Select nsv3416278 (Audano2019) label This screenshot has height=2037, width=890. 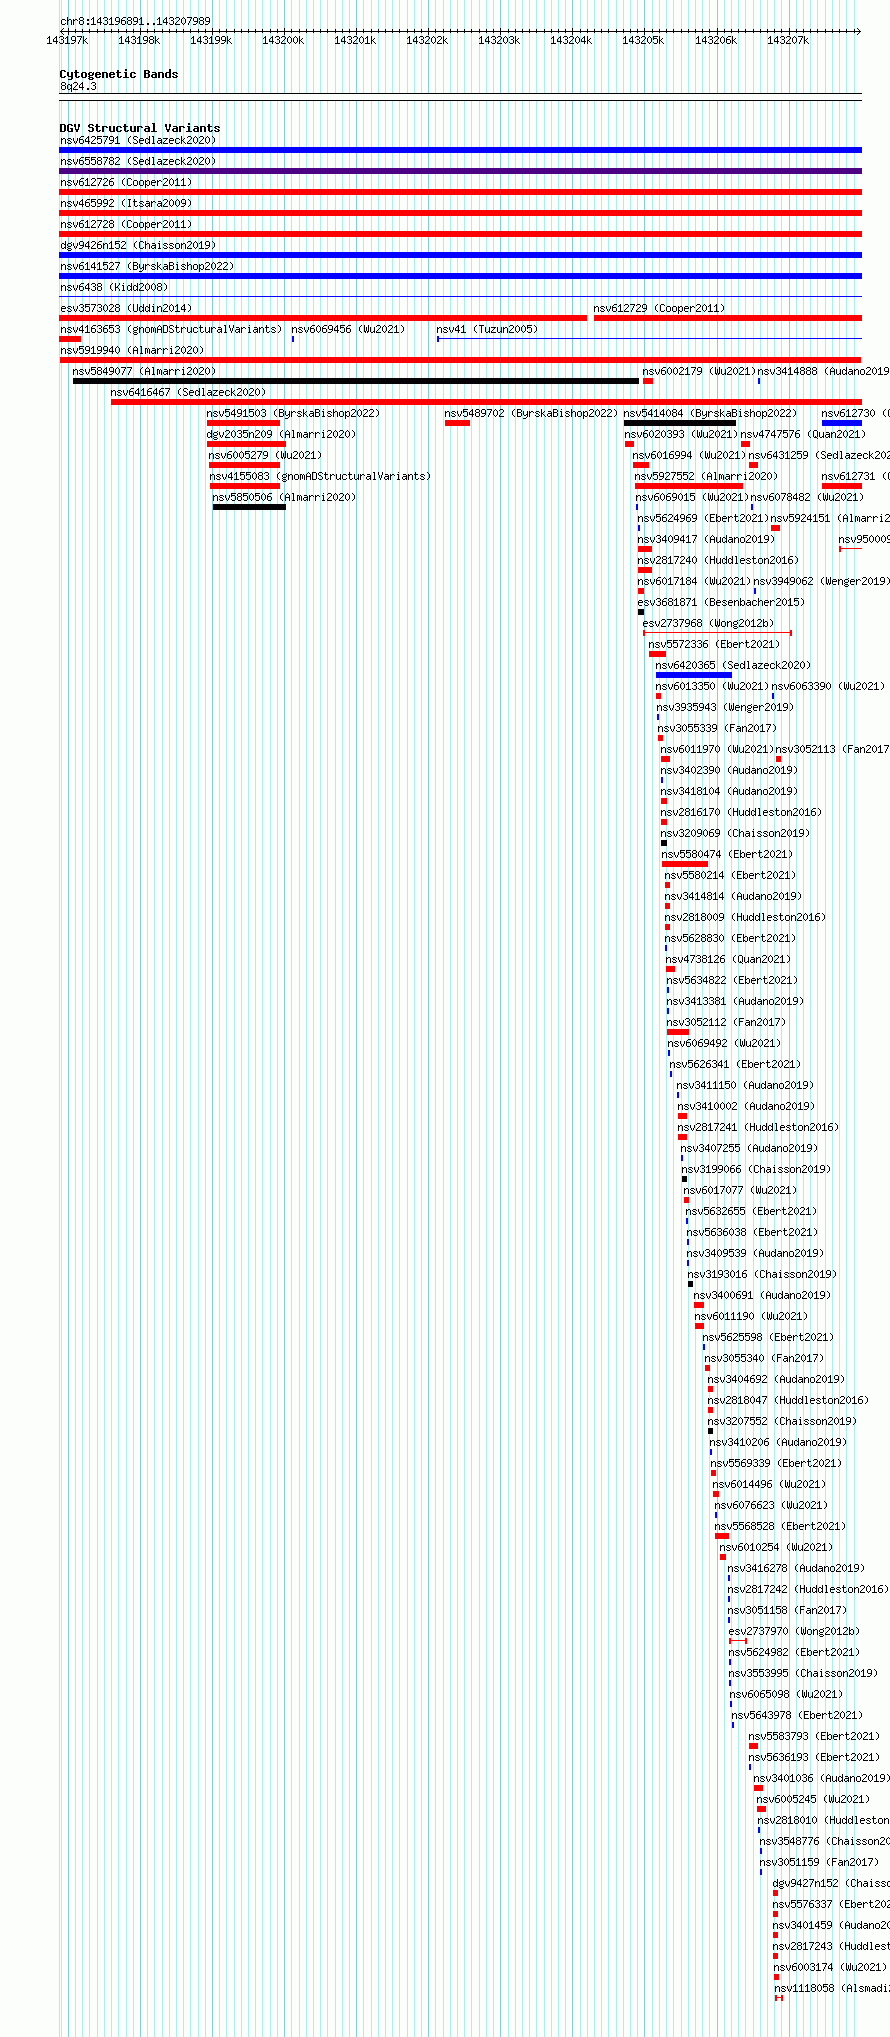click(796, 1568)
